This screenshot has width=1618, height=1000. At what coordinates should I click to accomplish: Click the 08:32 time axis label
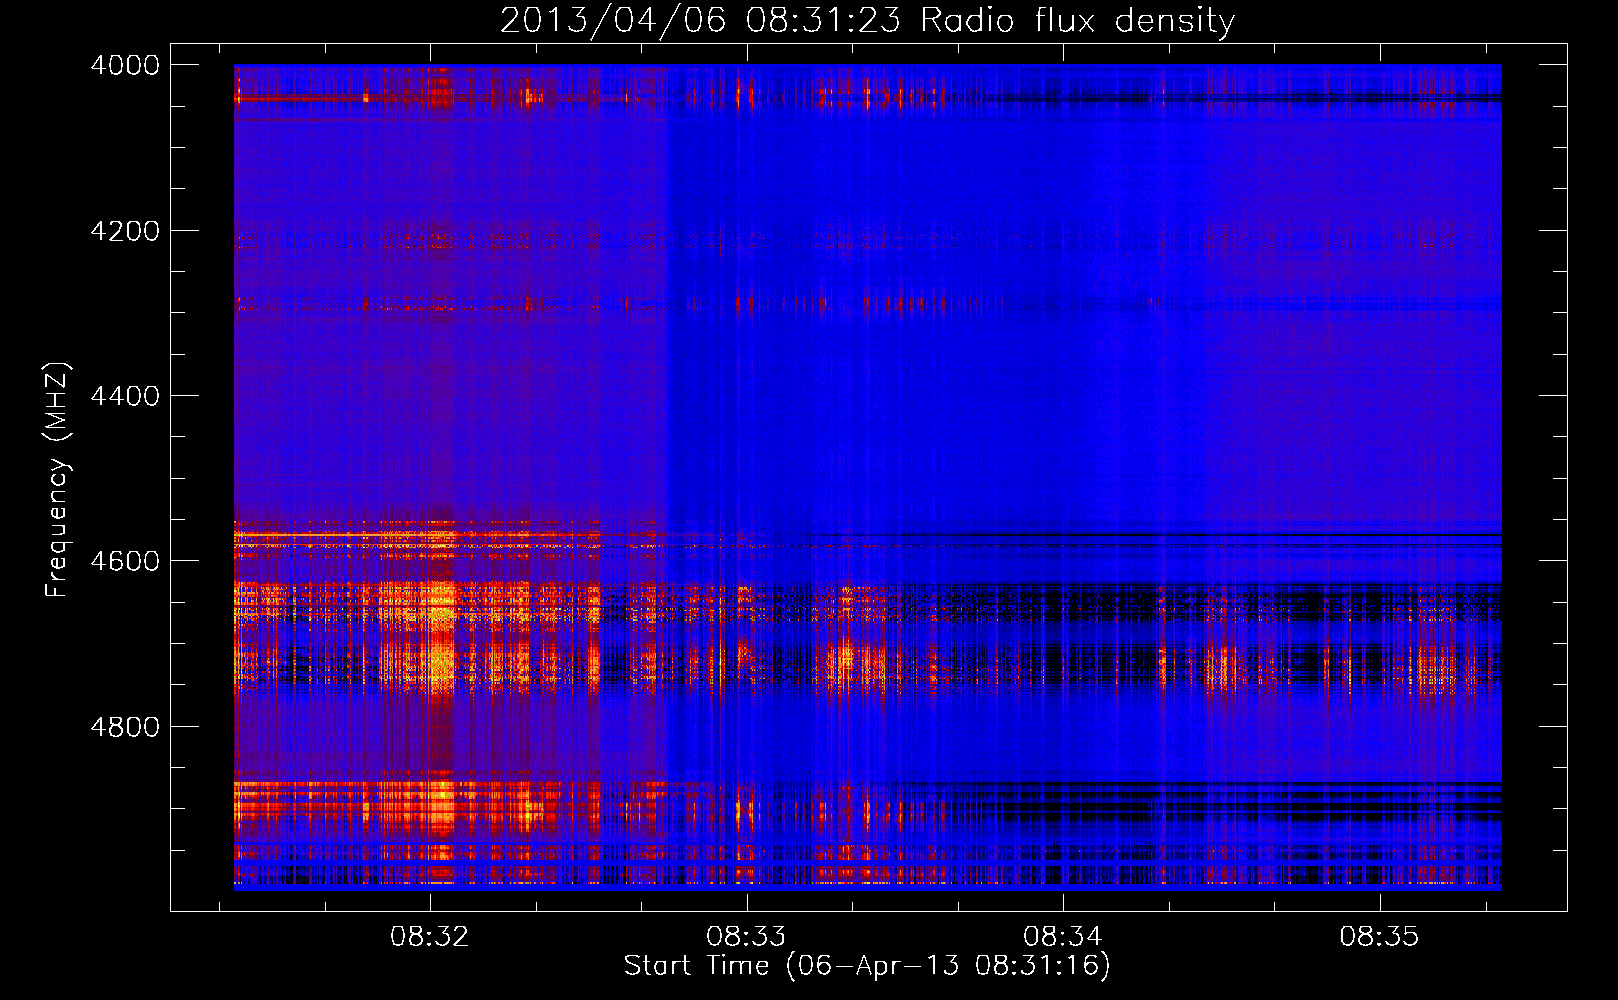click(430, 936)
